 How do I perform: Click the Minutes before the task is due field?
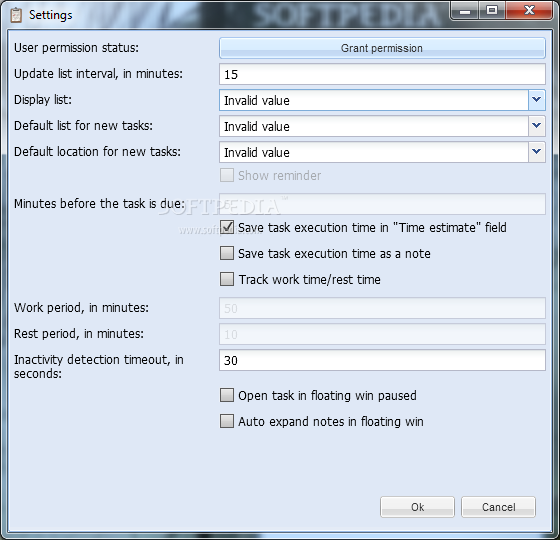382,204
